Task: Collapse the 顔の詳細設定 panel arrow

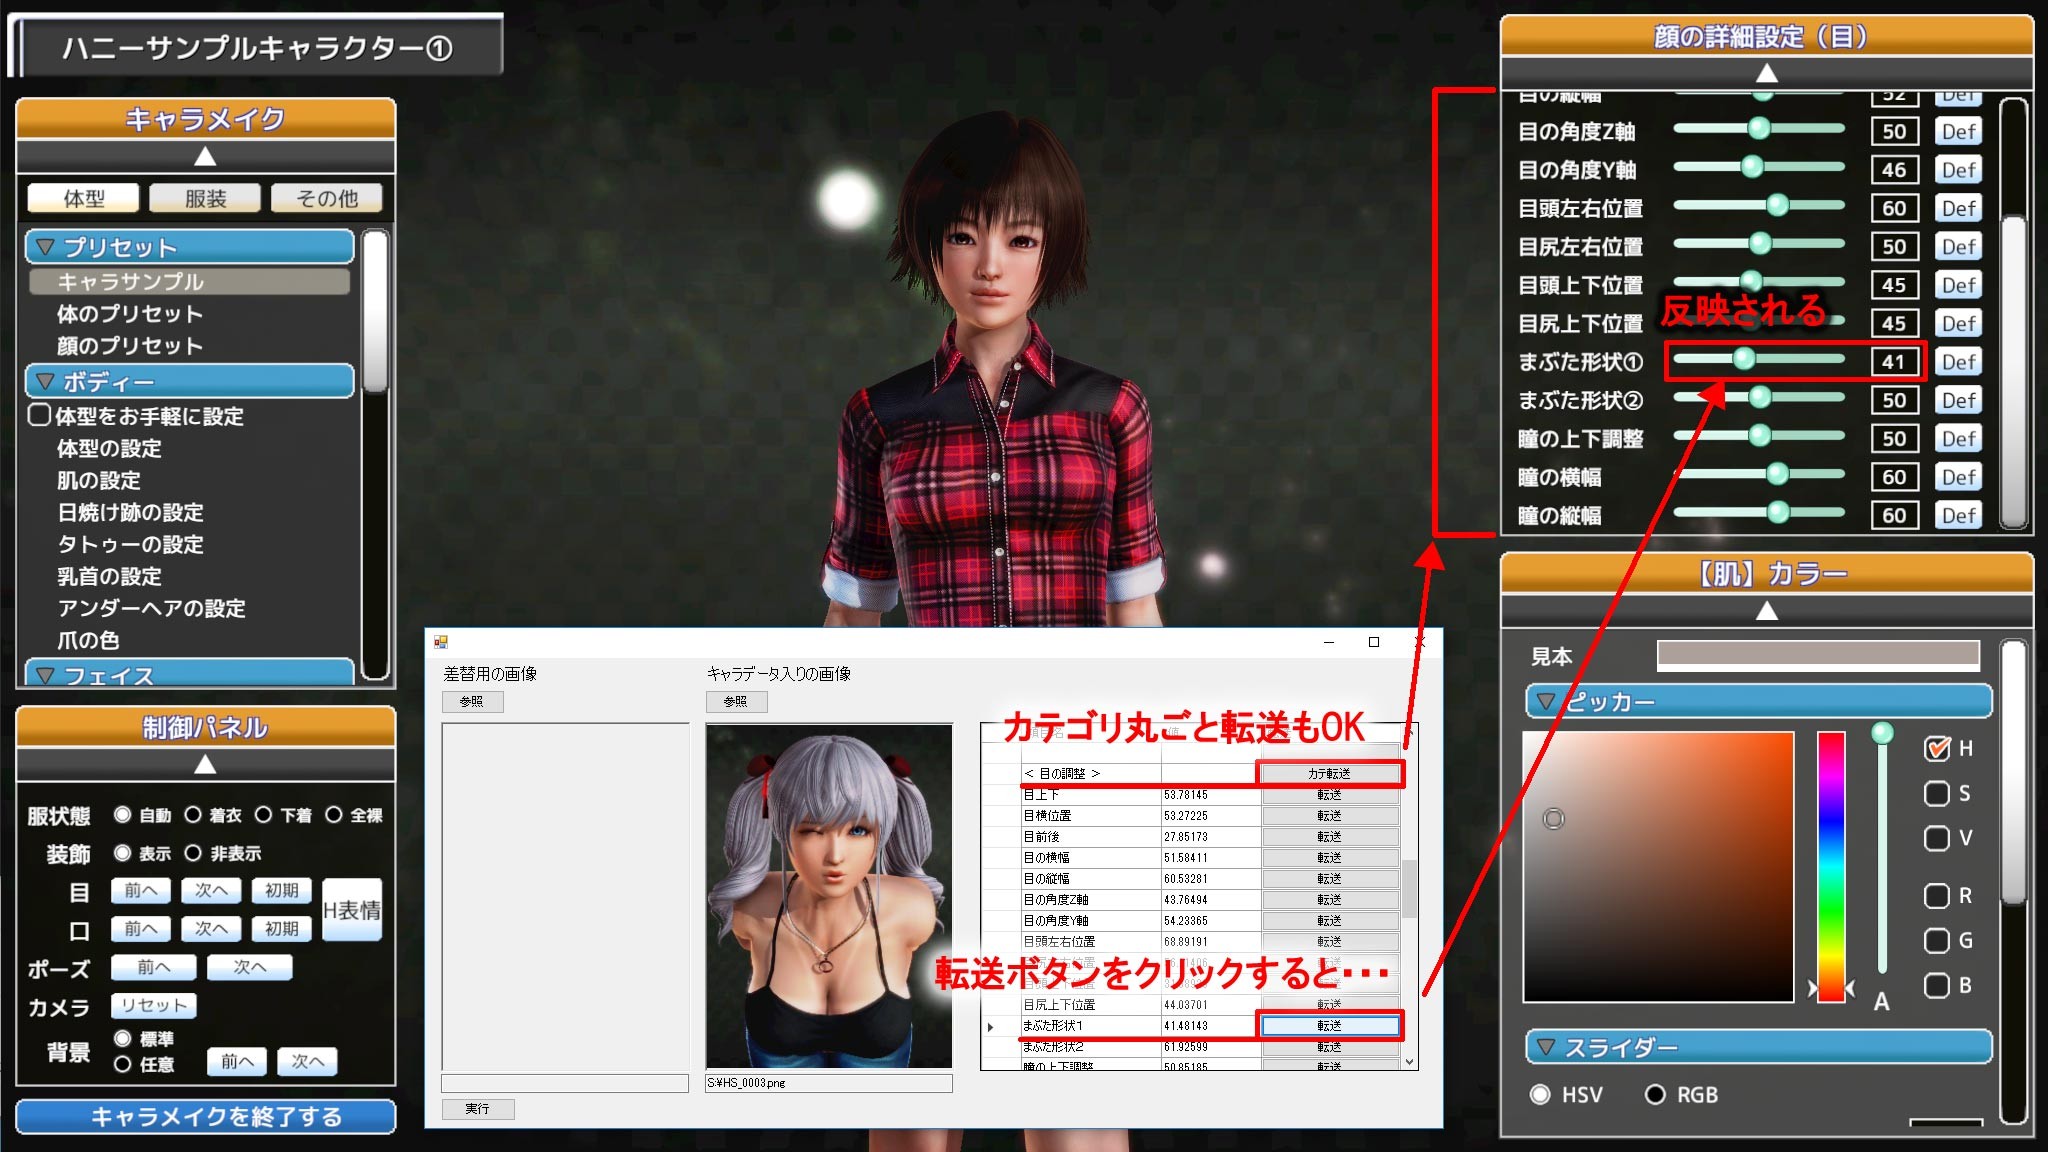Action: [1767, 73]
